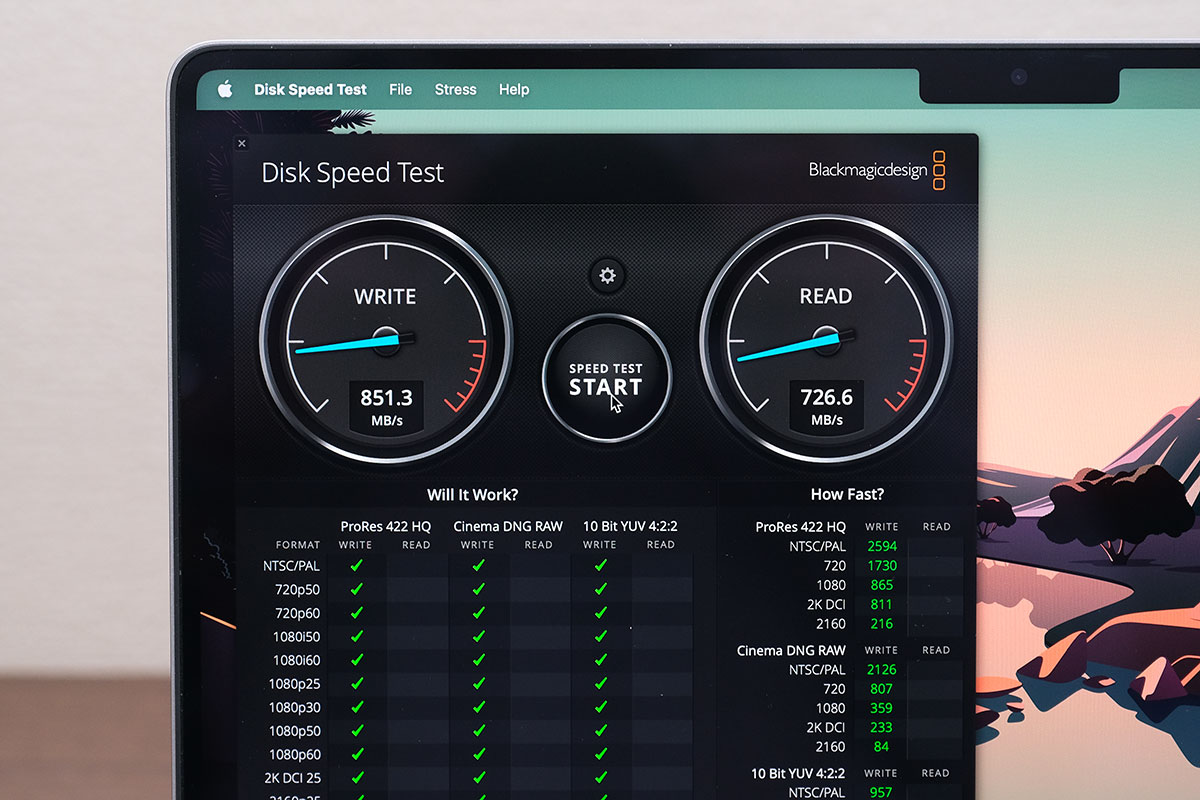Open the Stress menu
The width and height of the screenshot is (1200, 800).
455,89
